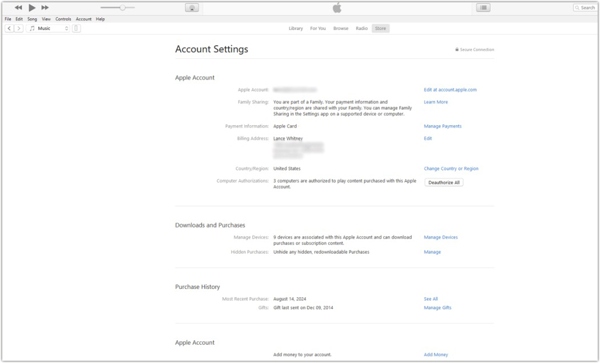The height and width of the screenshot is (363, 600).
Task: Click See All purchase history
Action: coord(430,299)
